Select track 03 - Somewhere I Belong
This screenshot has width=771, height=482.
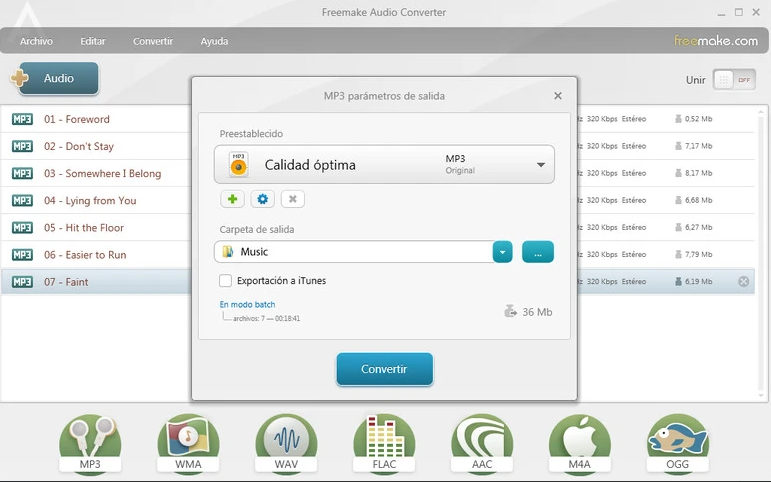(x=102, y=173)
